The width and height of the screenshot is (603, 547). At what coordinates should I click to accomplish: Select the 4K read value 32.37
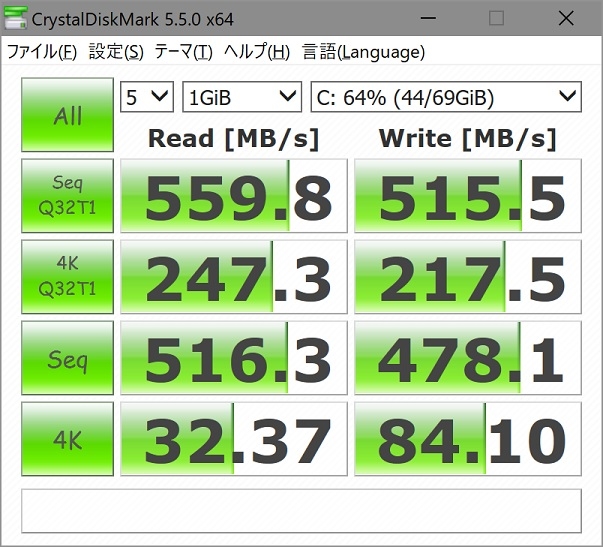tap(234, 439)
